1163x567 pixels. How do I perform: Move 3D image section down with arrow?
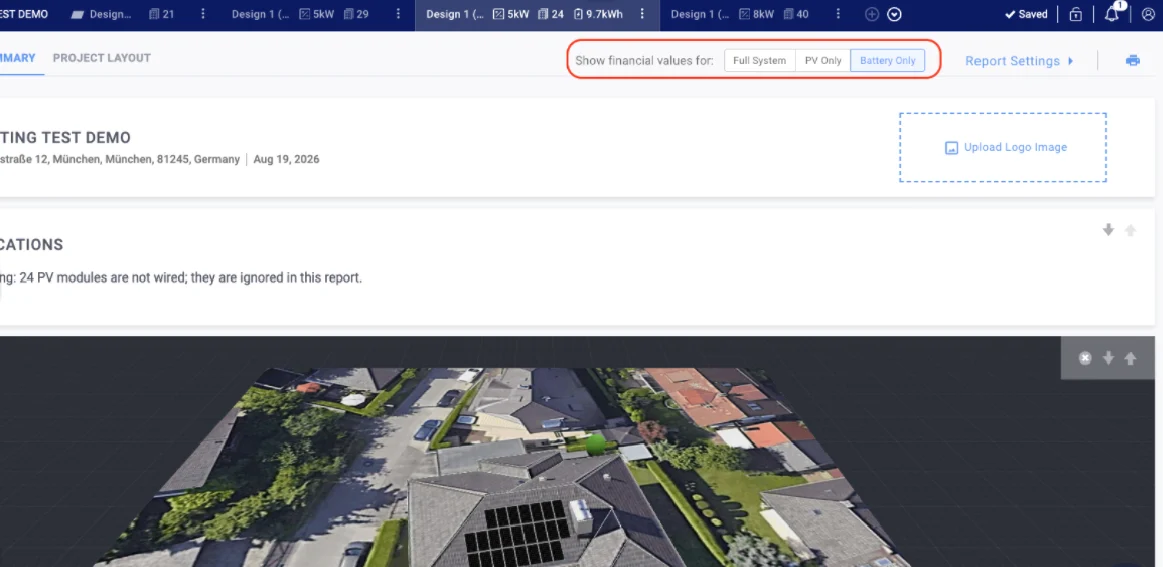(x=1108, y=358)
